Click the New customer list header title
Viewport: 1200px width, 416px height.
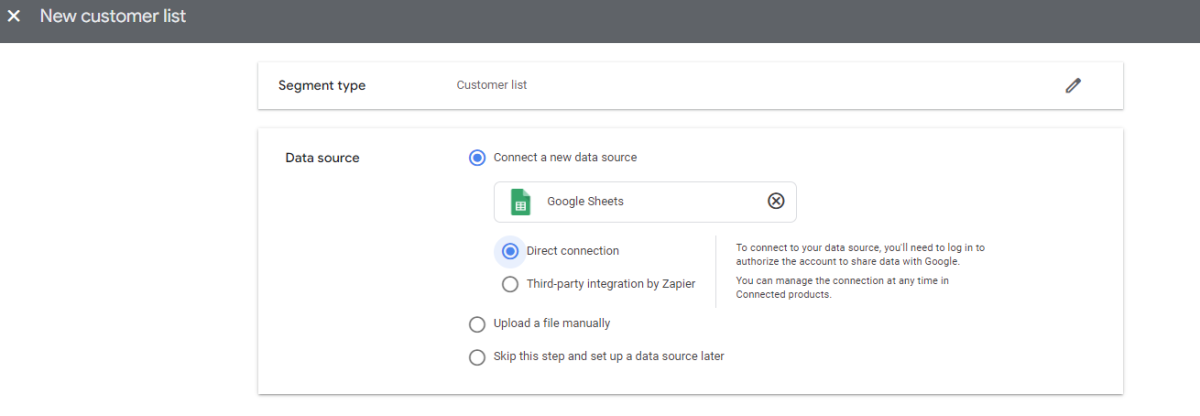click(113, 17)
